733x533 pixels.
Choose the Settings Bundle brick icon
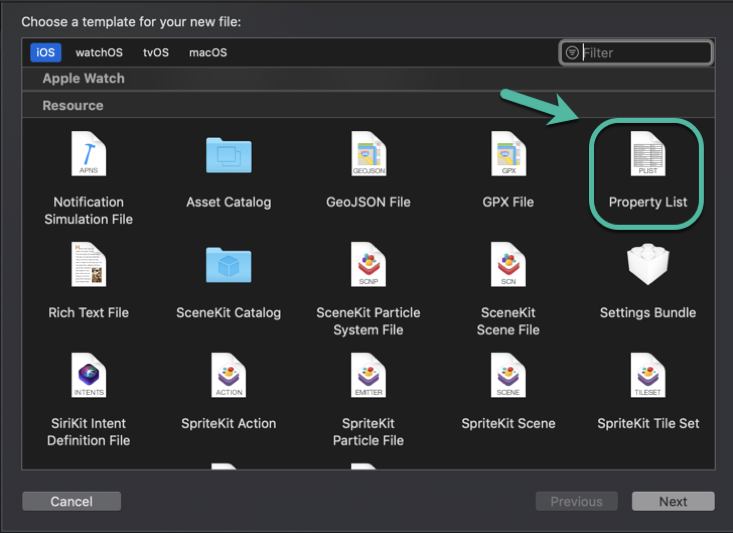click(648, 264)
